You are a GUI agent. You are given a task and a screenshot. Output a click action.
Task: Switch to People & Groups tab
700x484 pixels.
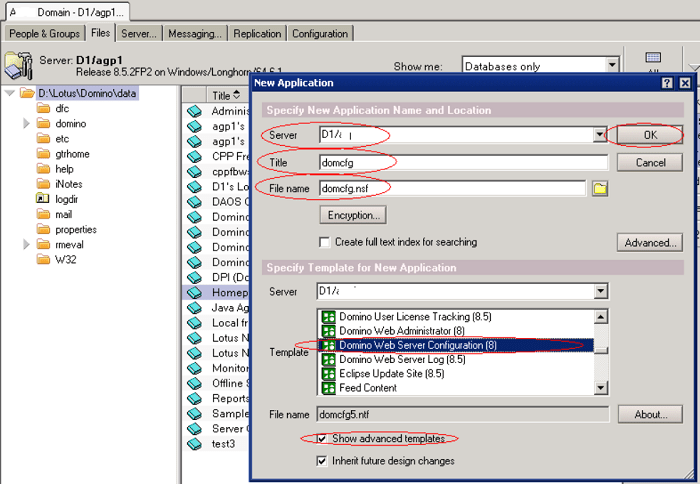[x=45, y=33]
